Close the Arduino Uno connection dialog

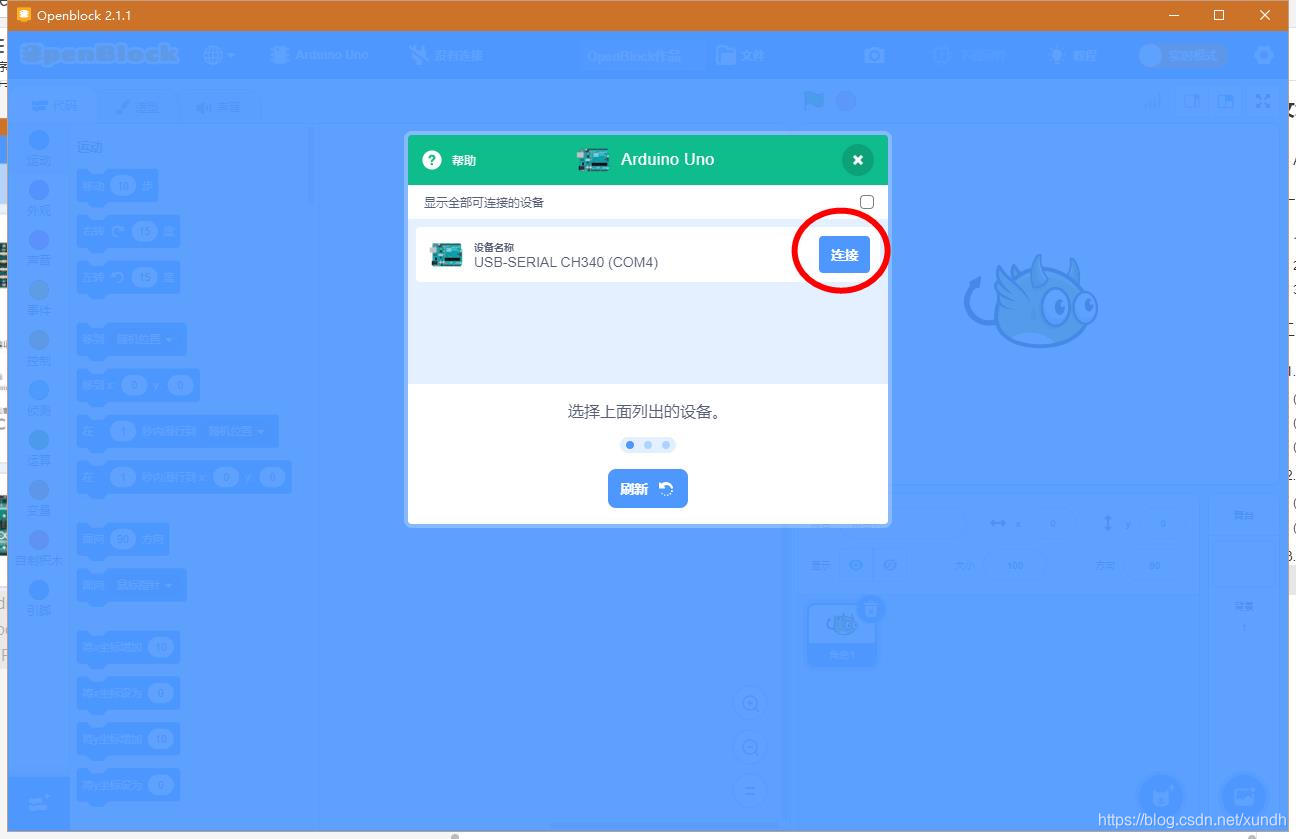coord(857,160)
